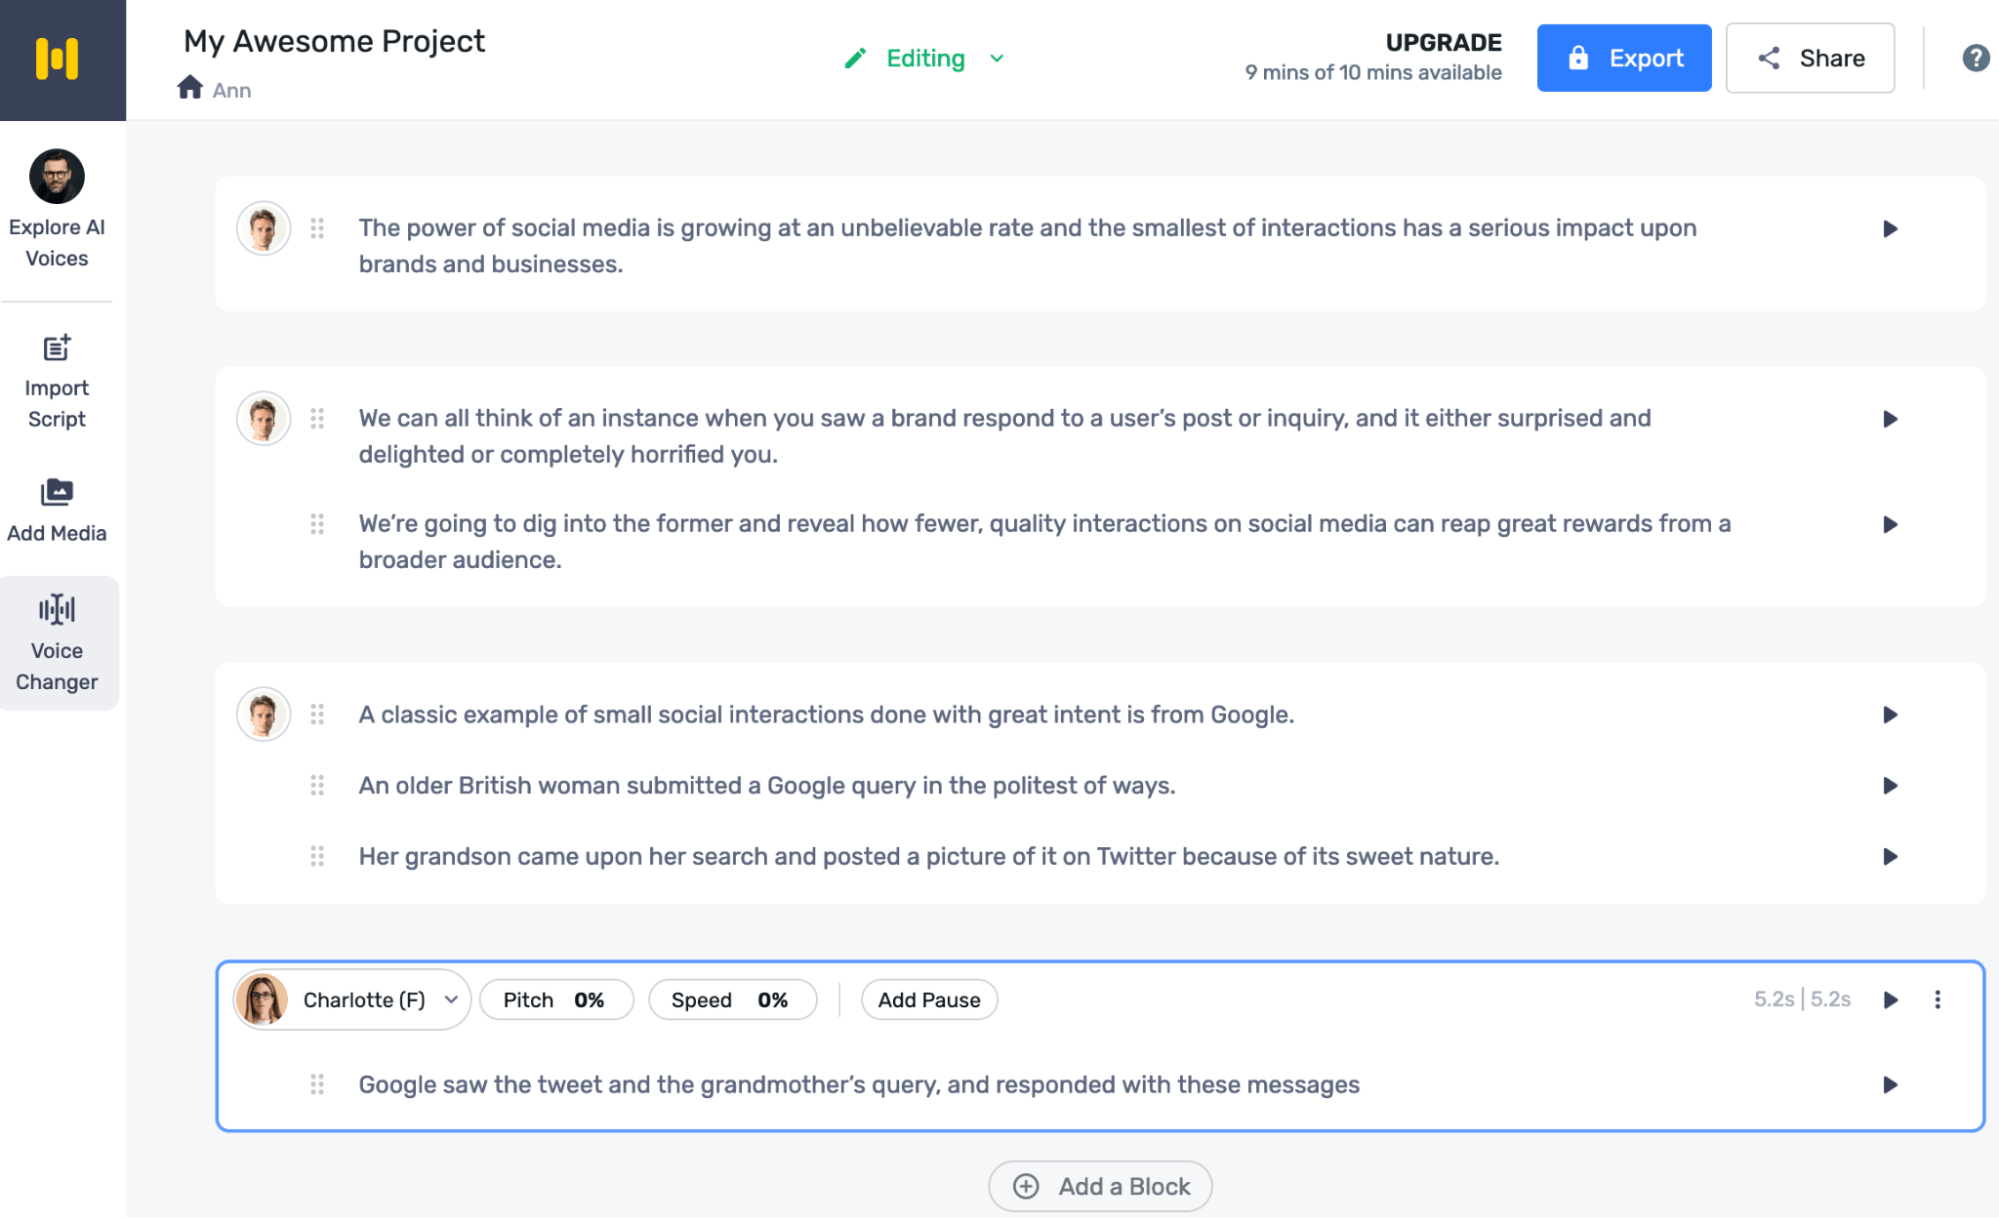
Task: Adjust the Speed 0% control
Action: pos(732,1000)
